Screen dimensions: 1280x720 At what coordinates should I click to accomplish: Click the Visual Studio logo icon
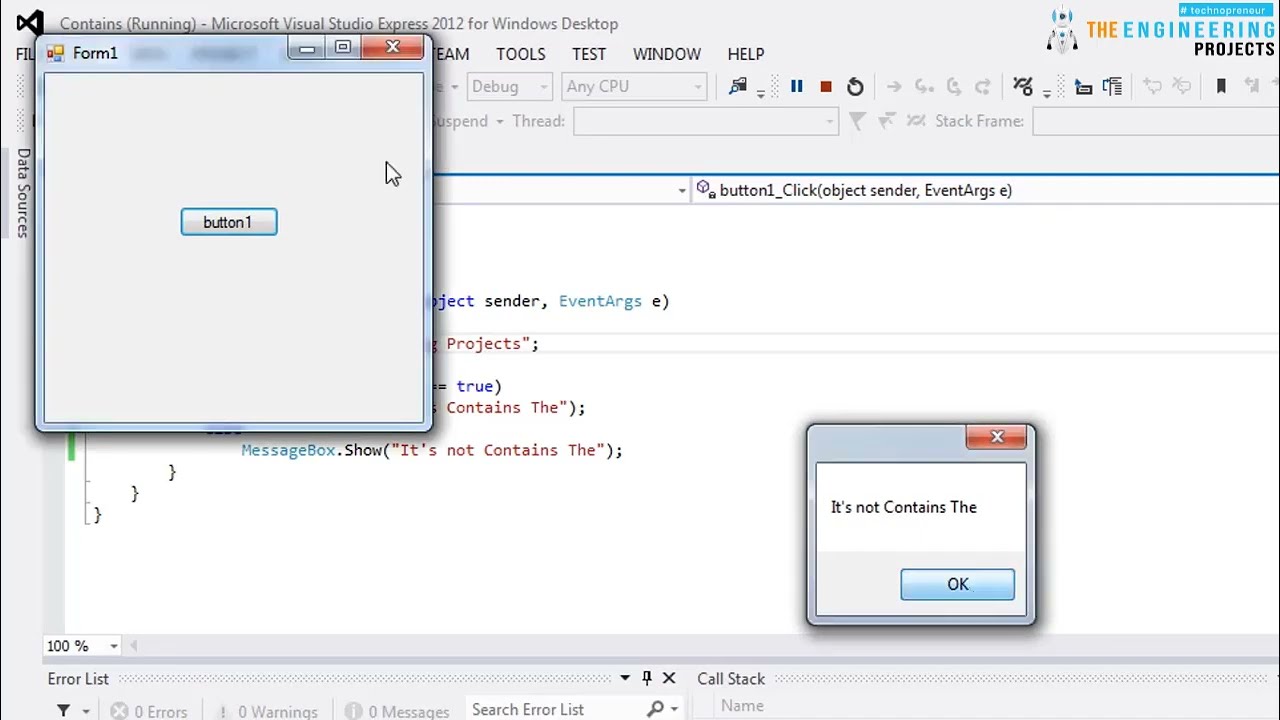click(x=31, y=23)
